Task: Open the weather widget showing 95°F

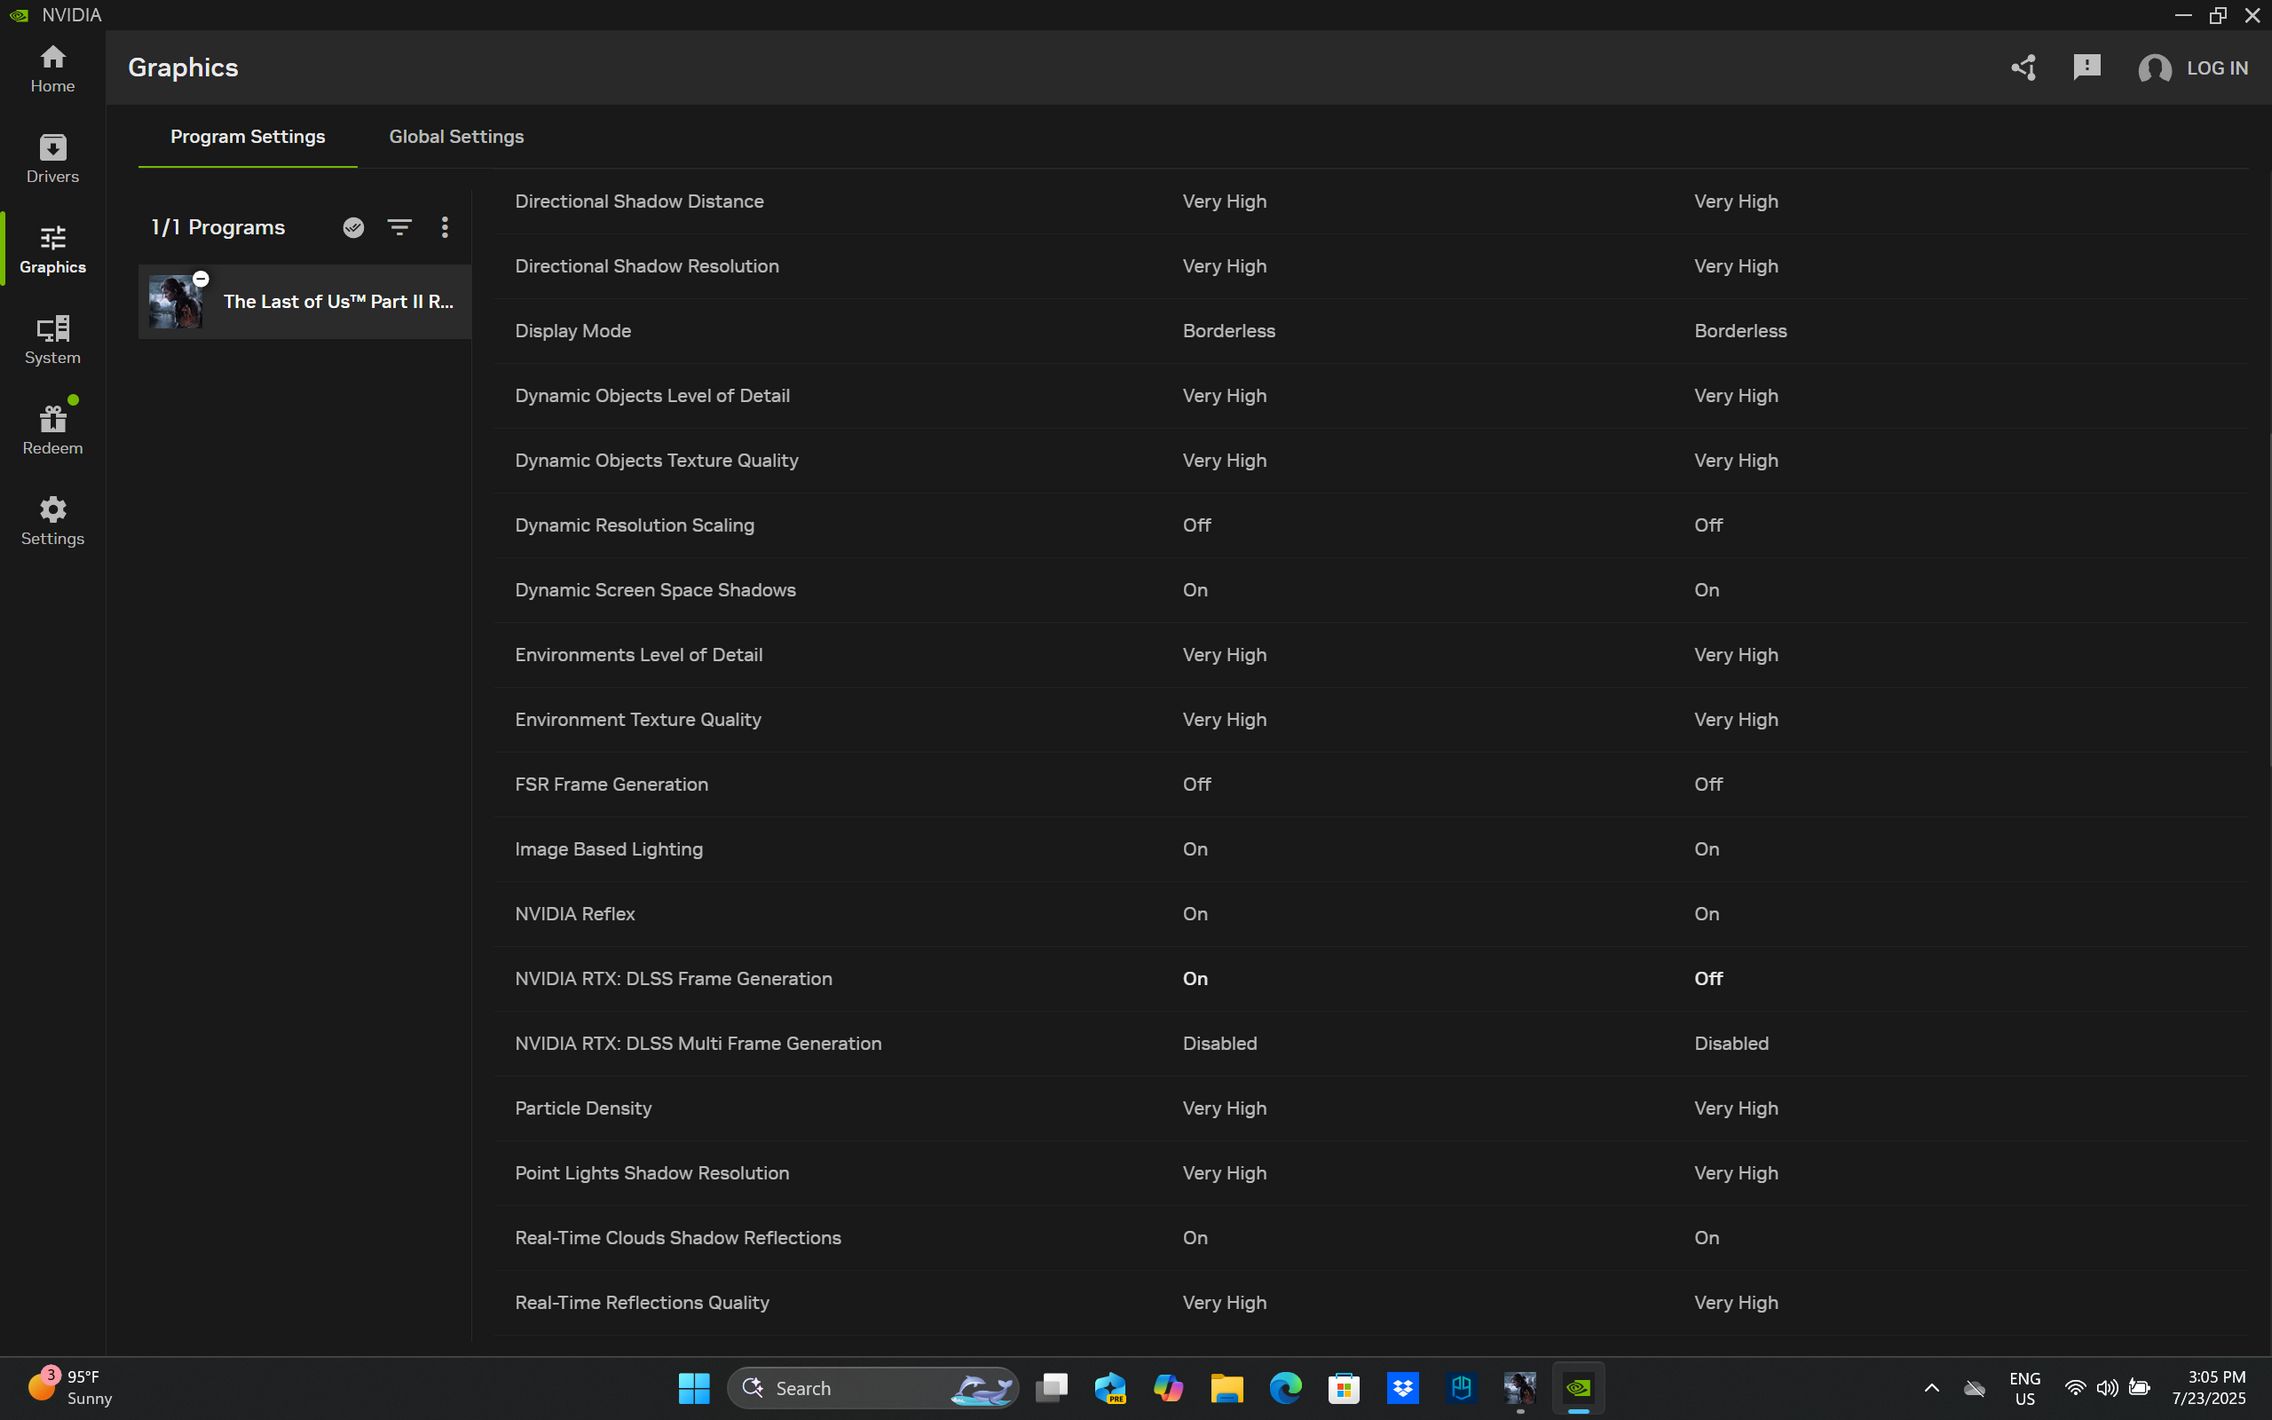Action: (x=70, y=1388)
